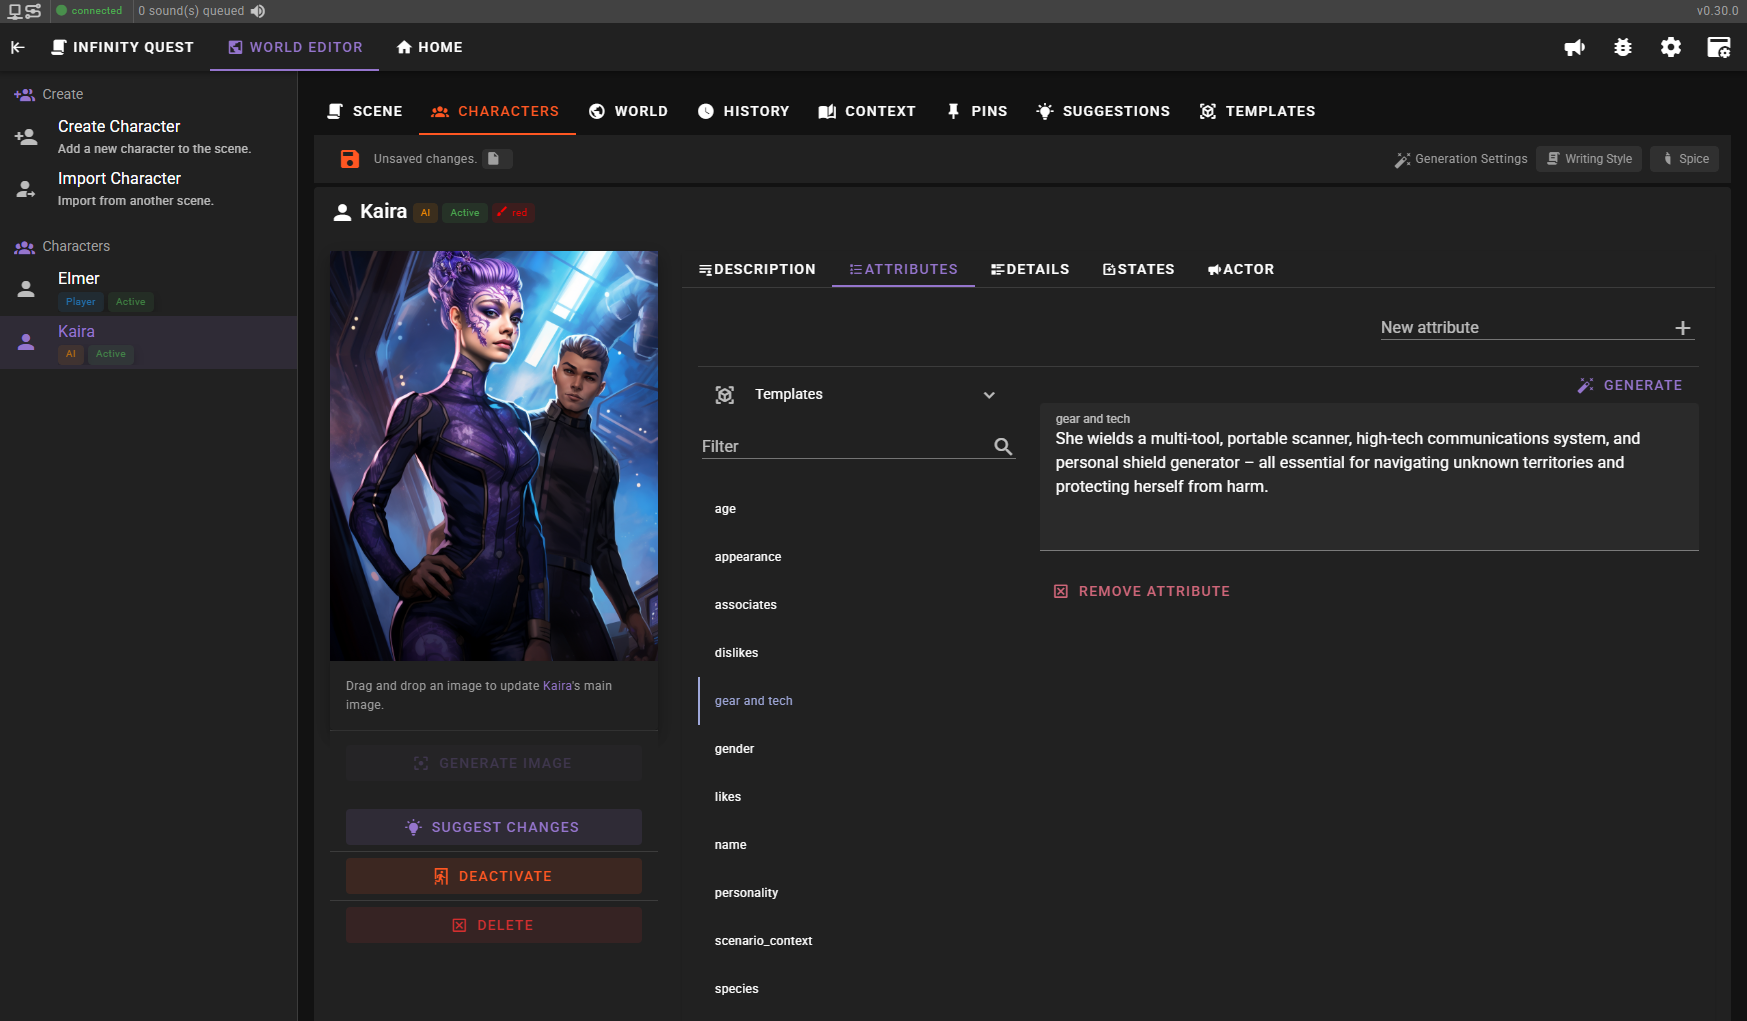Open application settings via gear icon
Screen dimensions: 1747x1021
tap(1670, 47)
